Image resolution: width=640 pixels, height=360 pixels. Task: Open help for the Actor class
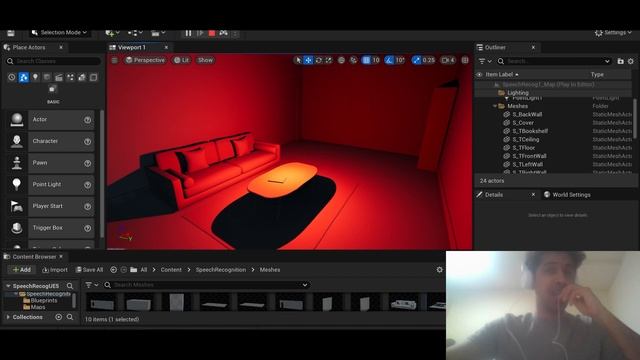87,120
